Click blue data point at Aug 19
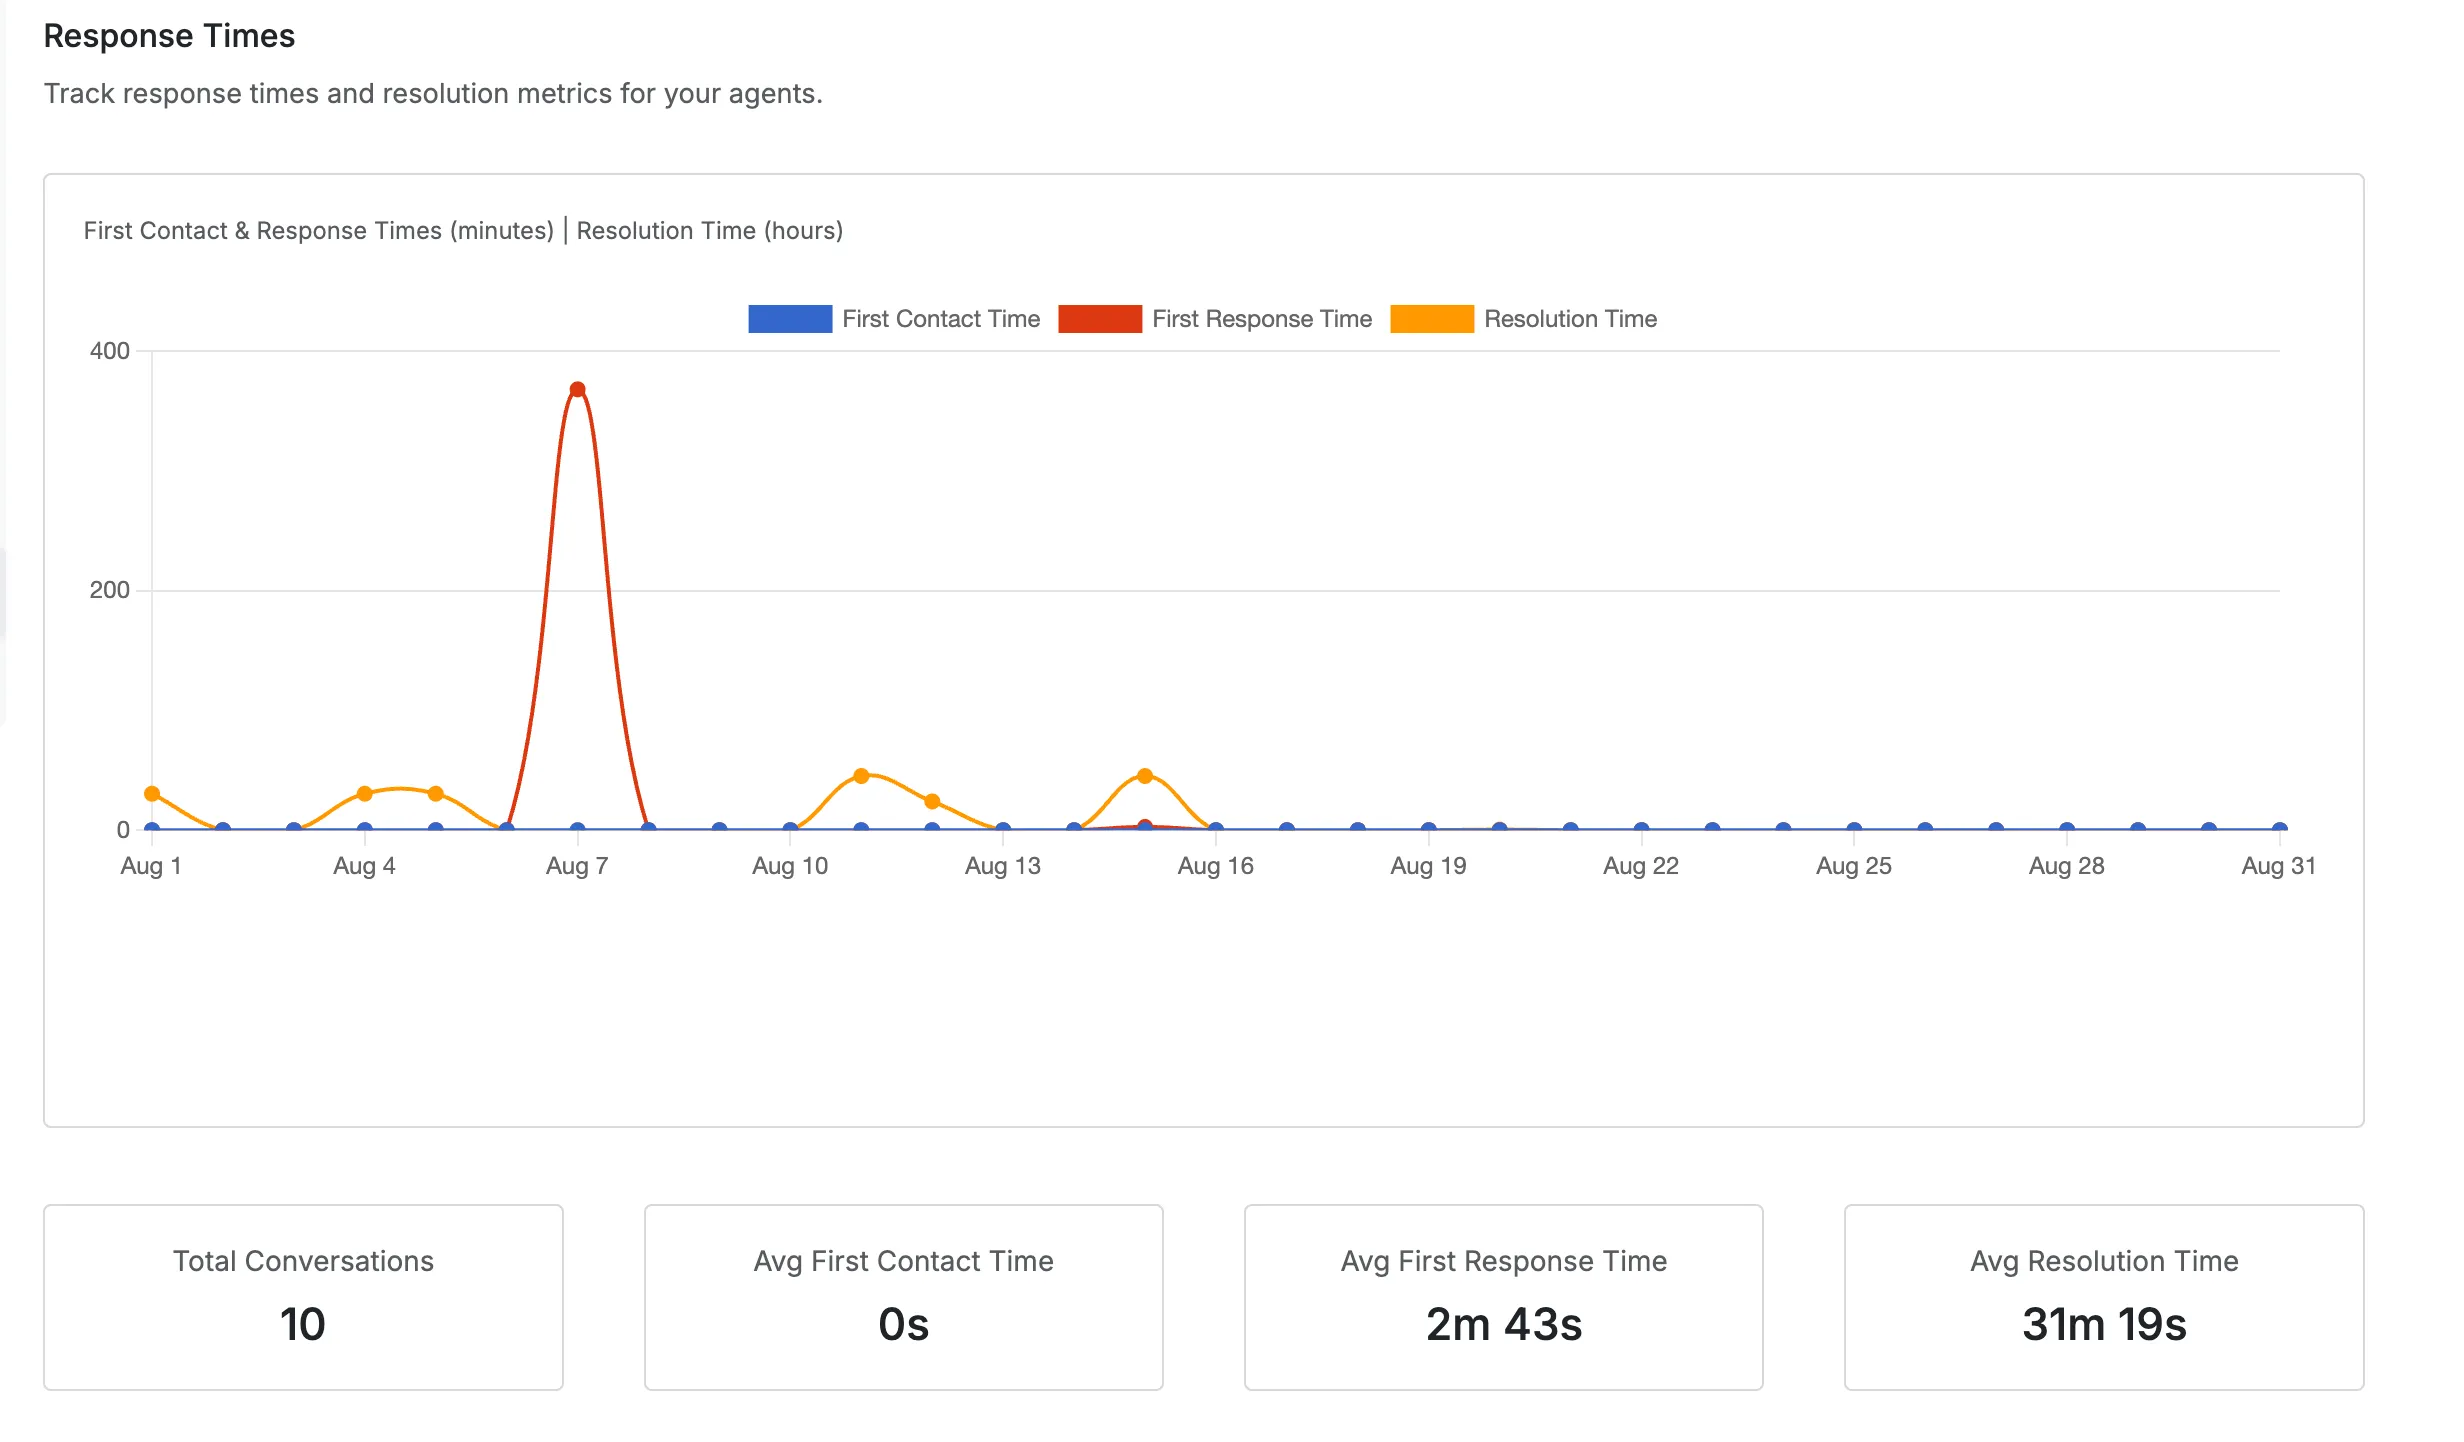Image resolution: width=2464 pixels, height=1442 pixels. pyautogui.click(x=1429, y=828)
